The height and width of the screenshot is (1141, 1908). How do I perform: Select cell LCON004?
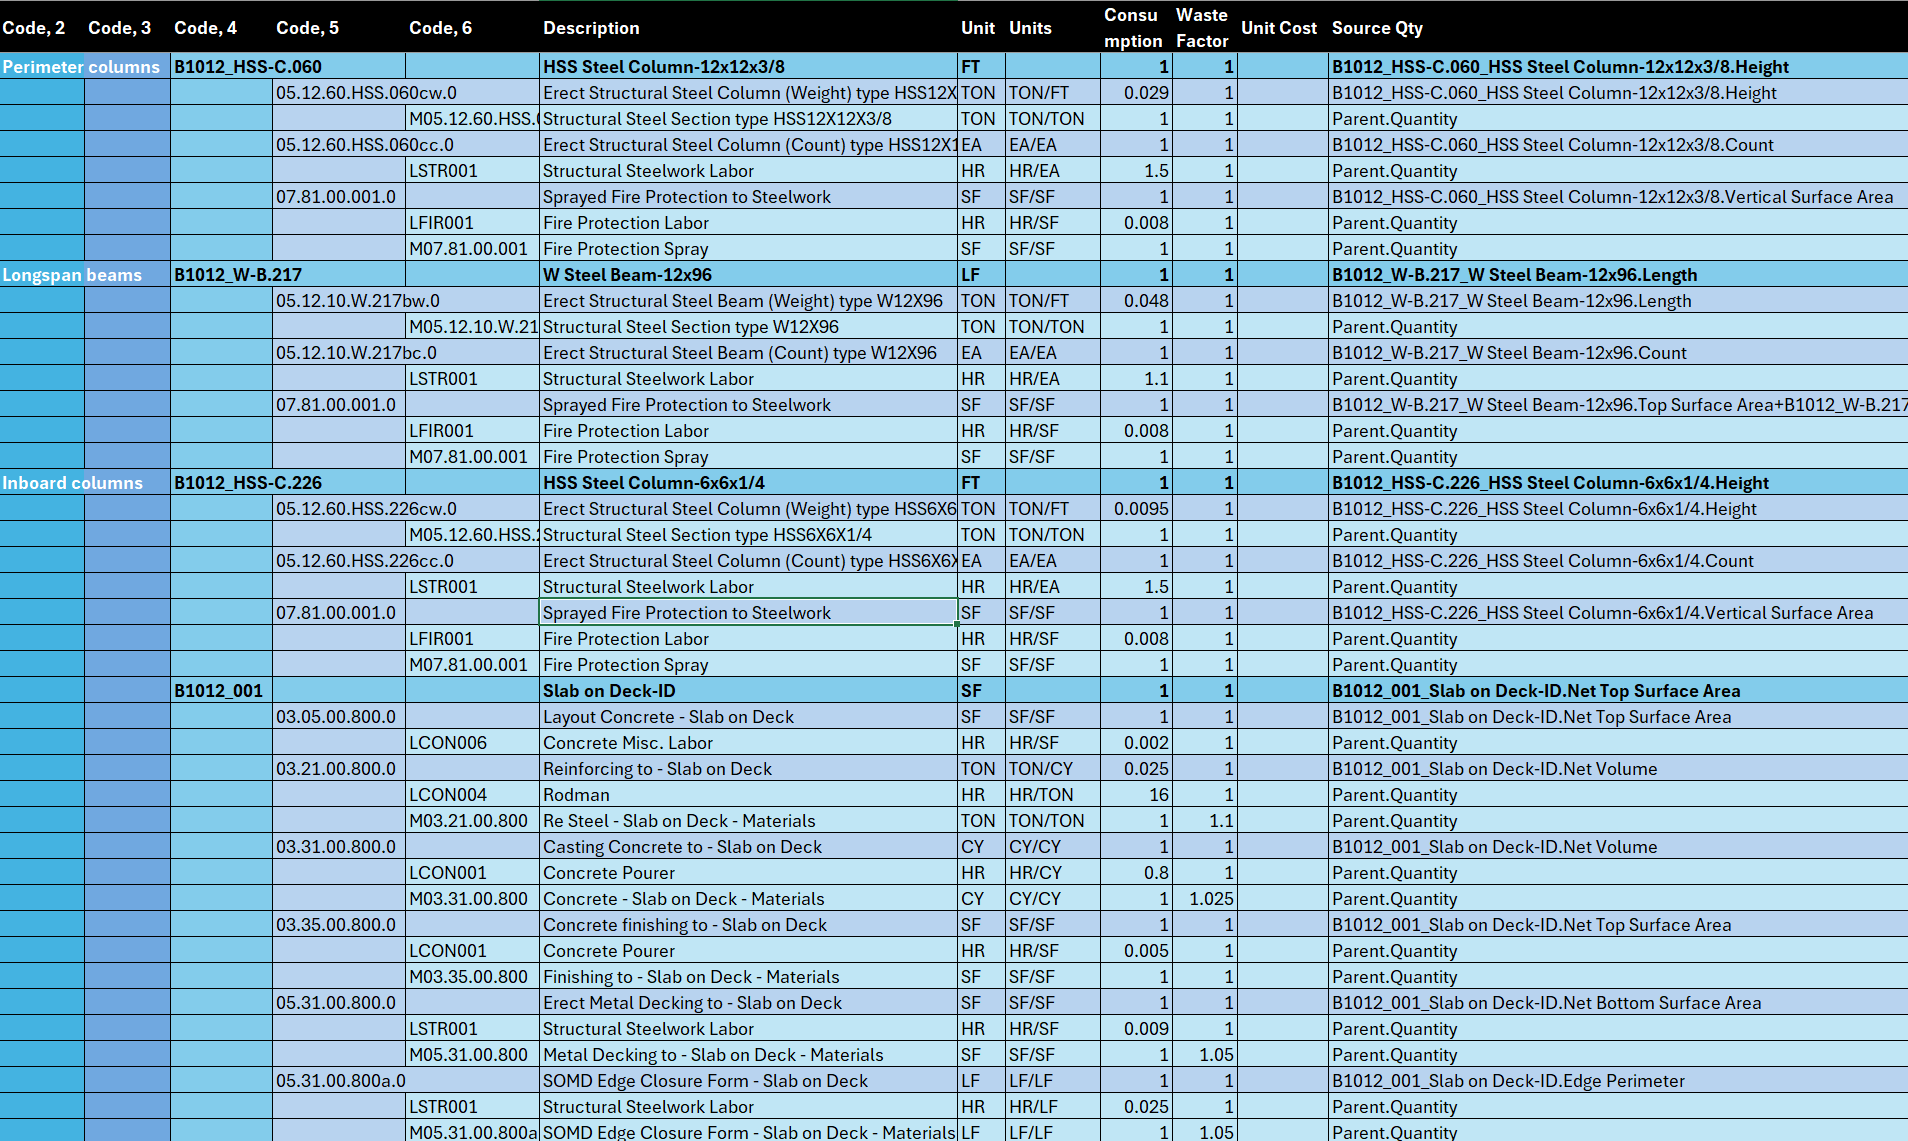pos(472,795)
